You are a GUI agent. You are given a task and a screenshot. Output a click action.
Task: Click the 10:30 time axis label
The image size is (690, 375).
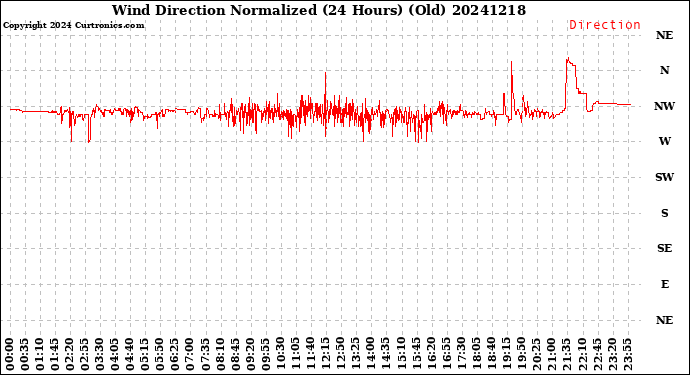(281, 355)
